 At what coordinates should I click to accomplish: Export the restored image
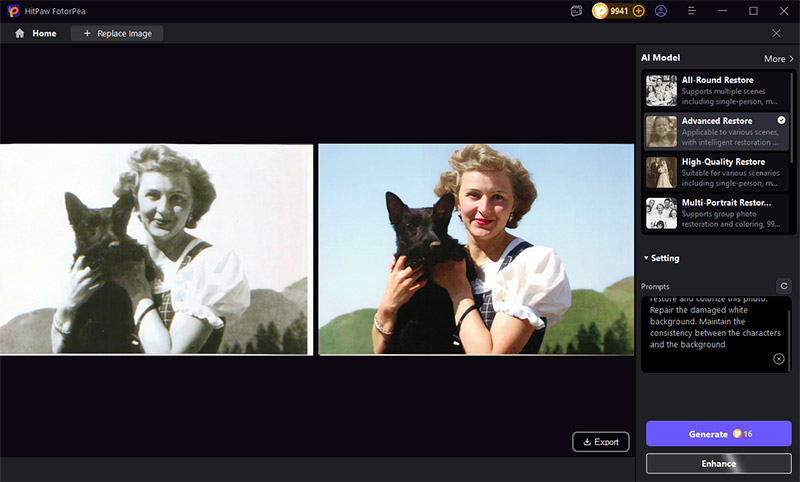[x=601, y=442]
